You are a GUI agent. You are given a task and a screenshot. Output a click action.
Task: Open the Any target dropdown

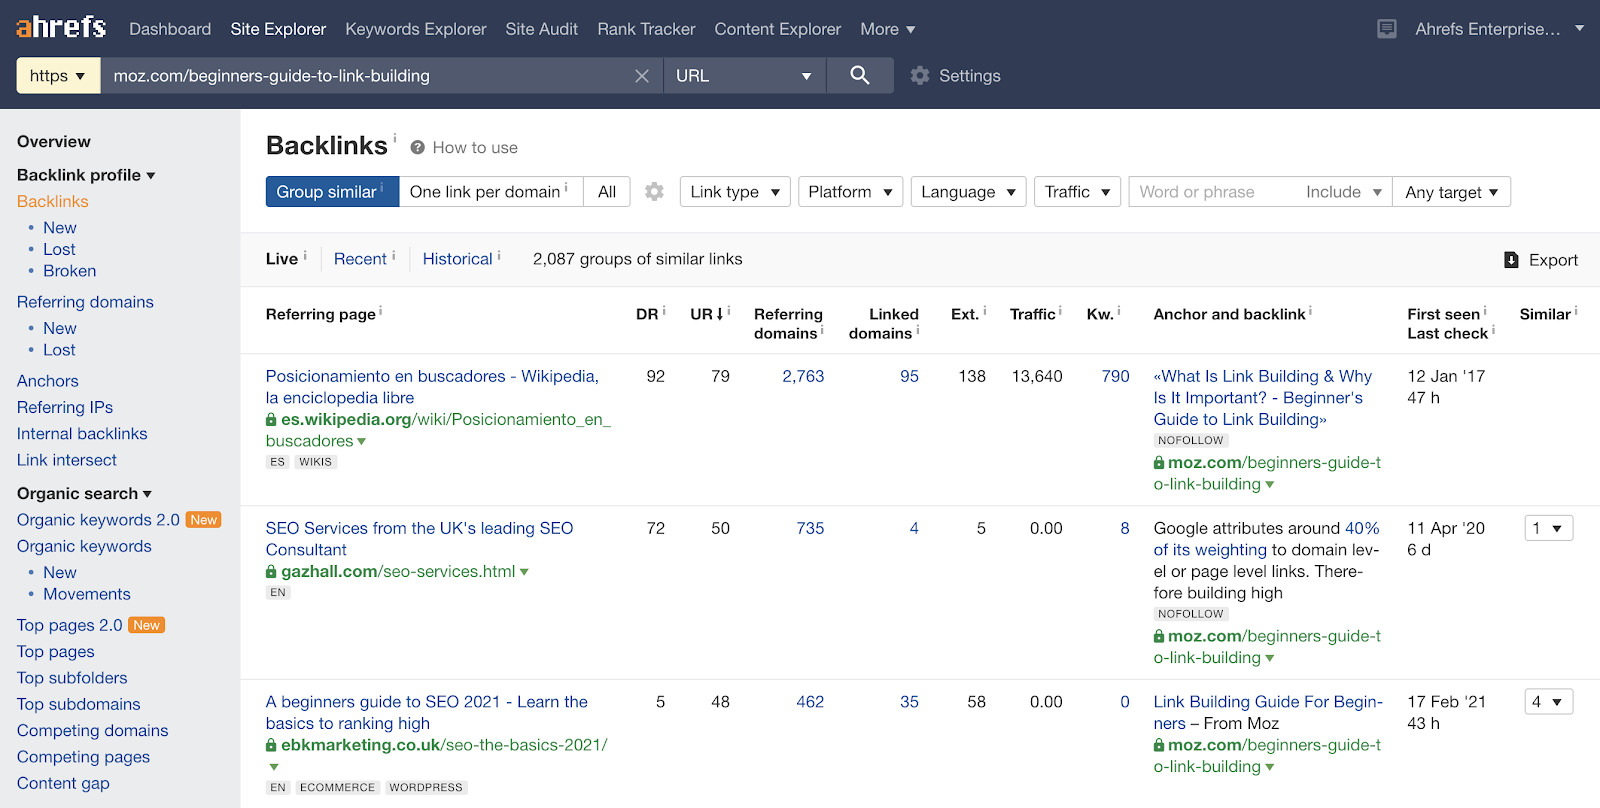click(x=1451, y=192)
